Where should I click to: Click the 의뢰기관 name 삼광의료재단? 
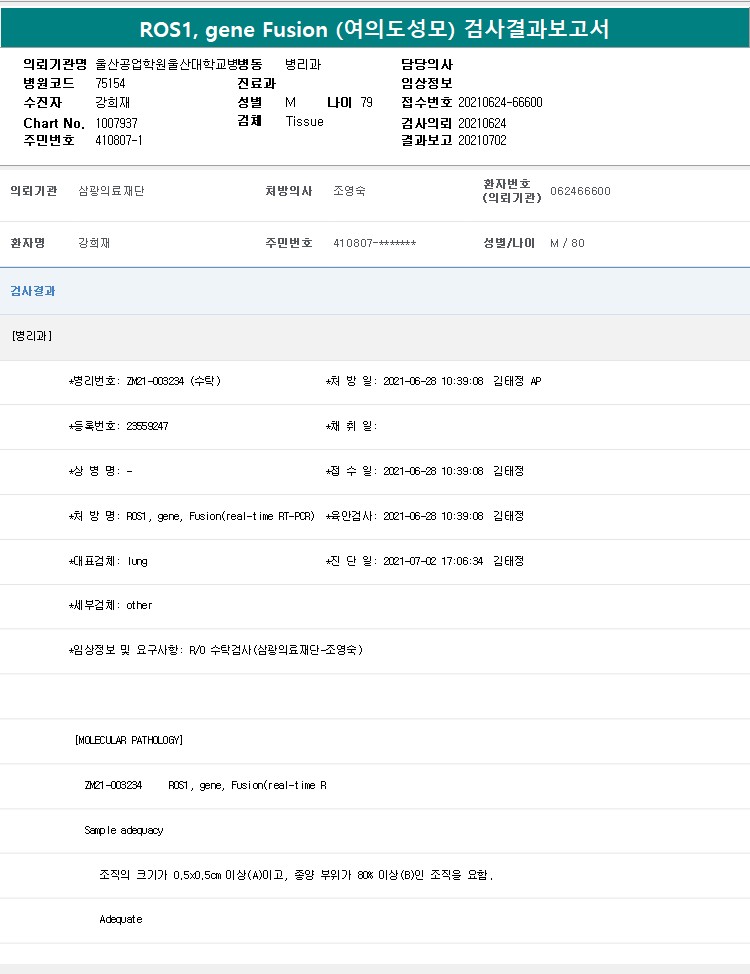[x=111, y=191]
